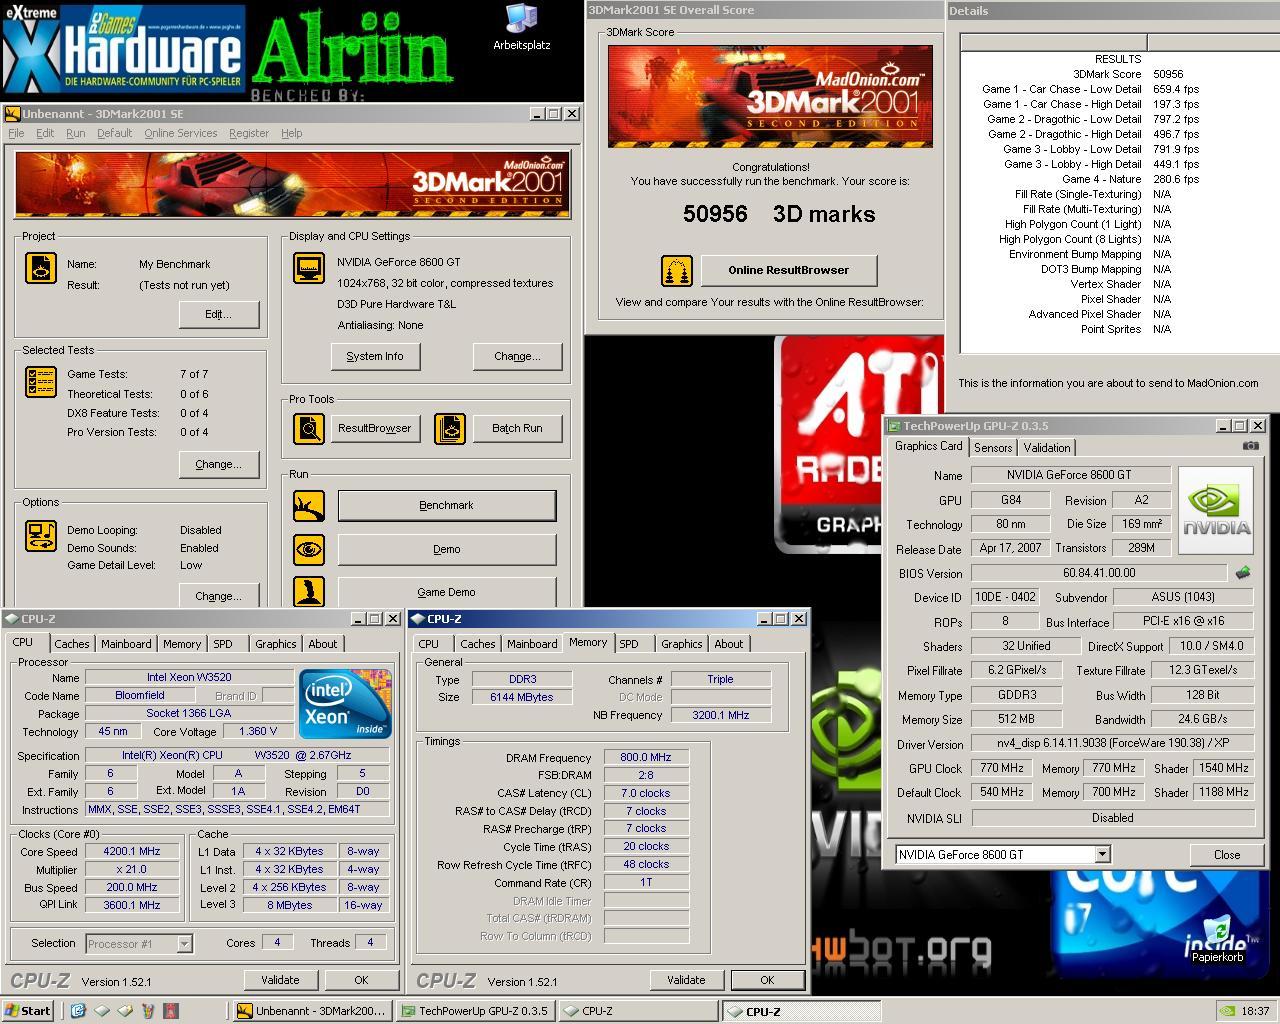Click OK in the right CPU-Z memory window
This screenshot has height=1024, width=1280.
pos(767,980)
